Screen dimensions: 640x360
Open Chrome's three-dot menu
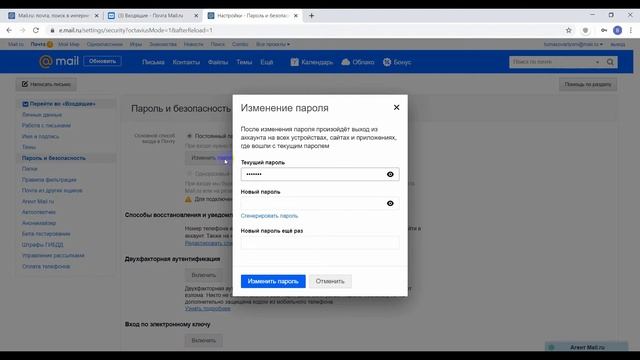(x=631, y=30)
